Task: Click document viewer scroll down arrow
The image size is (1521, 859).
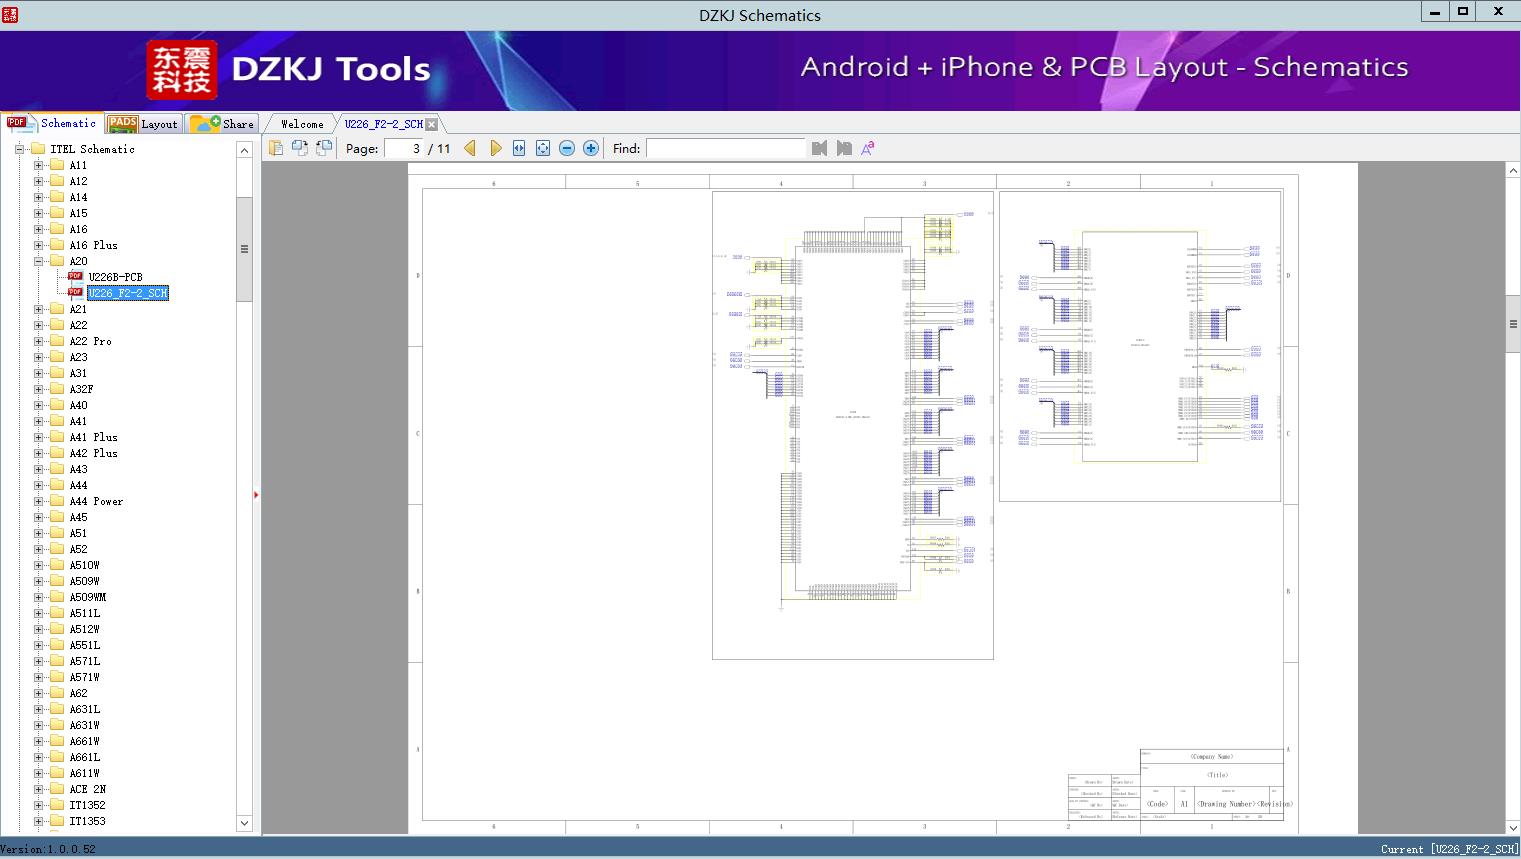Action: coord(1513,826)
